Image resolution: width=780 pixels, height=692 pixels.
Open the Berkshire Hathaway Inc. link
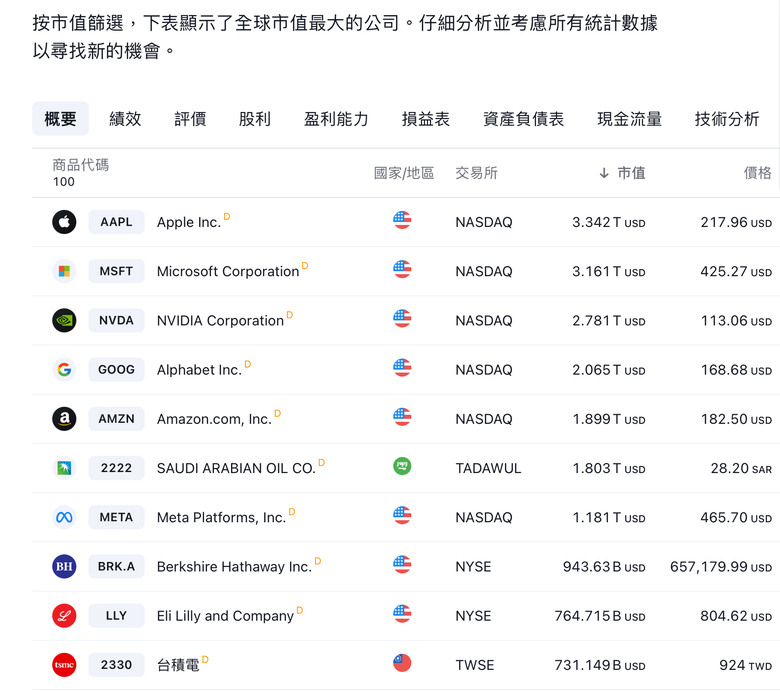coord(234,567)
